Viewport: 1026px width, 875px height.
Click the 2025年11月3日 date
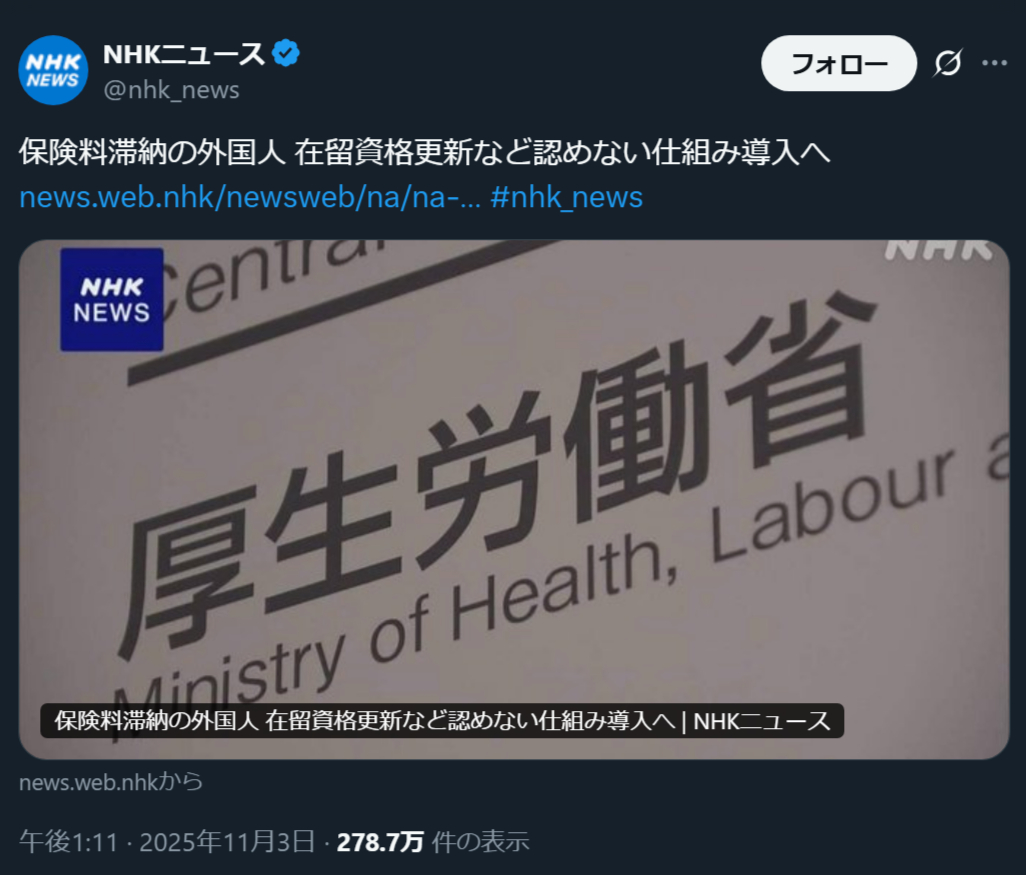tap(227, 842)
